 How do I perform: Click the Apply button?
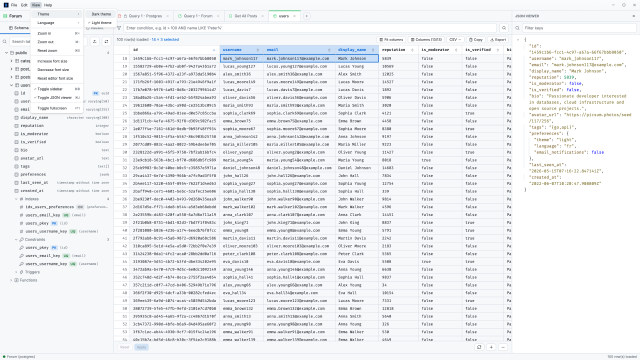(x=141, y=347)
